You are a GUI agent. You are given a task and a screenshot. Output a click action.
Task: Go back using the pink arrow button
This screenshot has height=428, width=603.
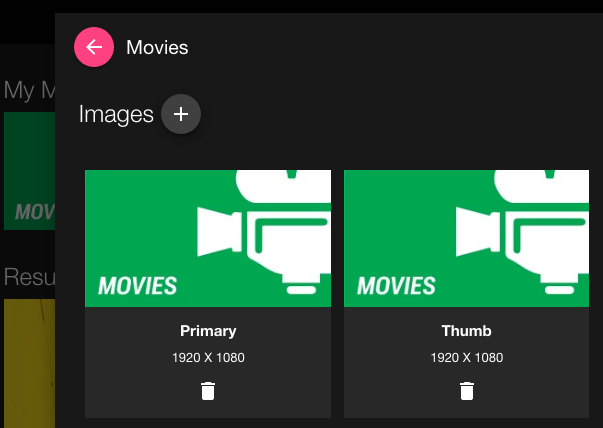[x=94, y=47]
